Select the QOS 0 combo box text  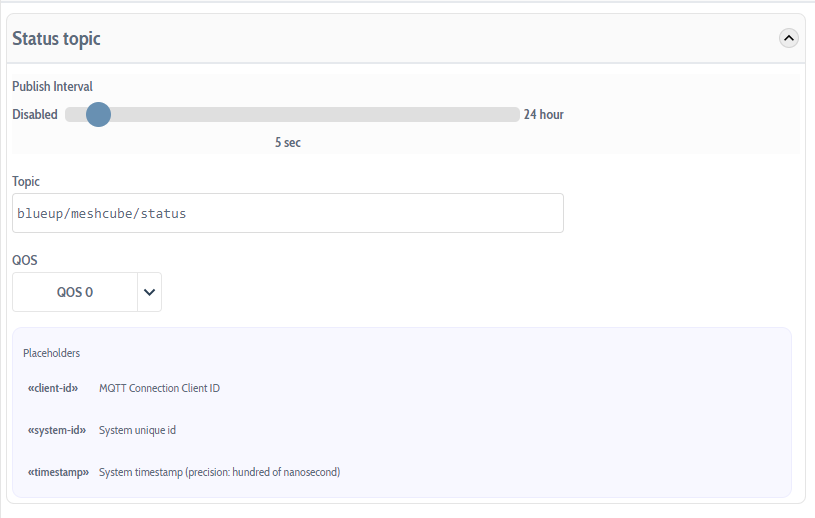(75, 292)
